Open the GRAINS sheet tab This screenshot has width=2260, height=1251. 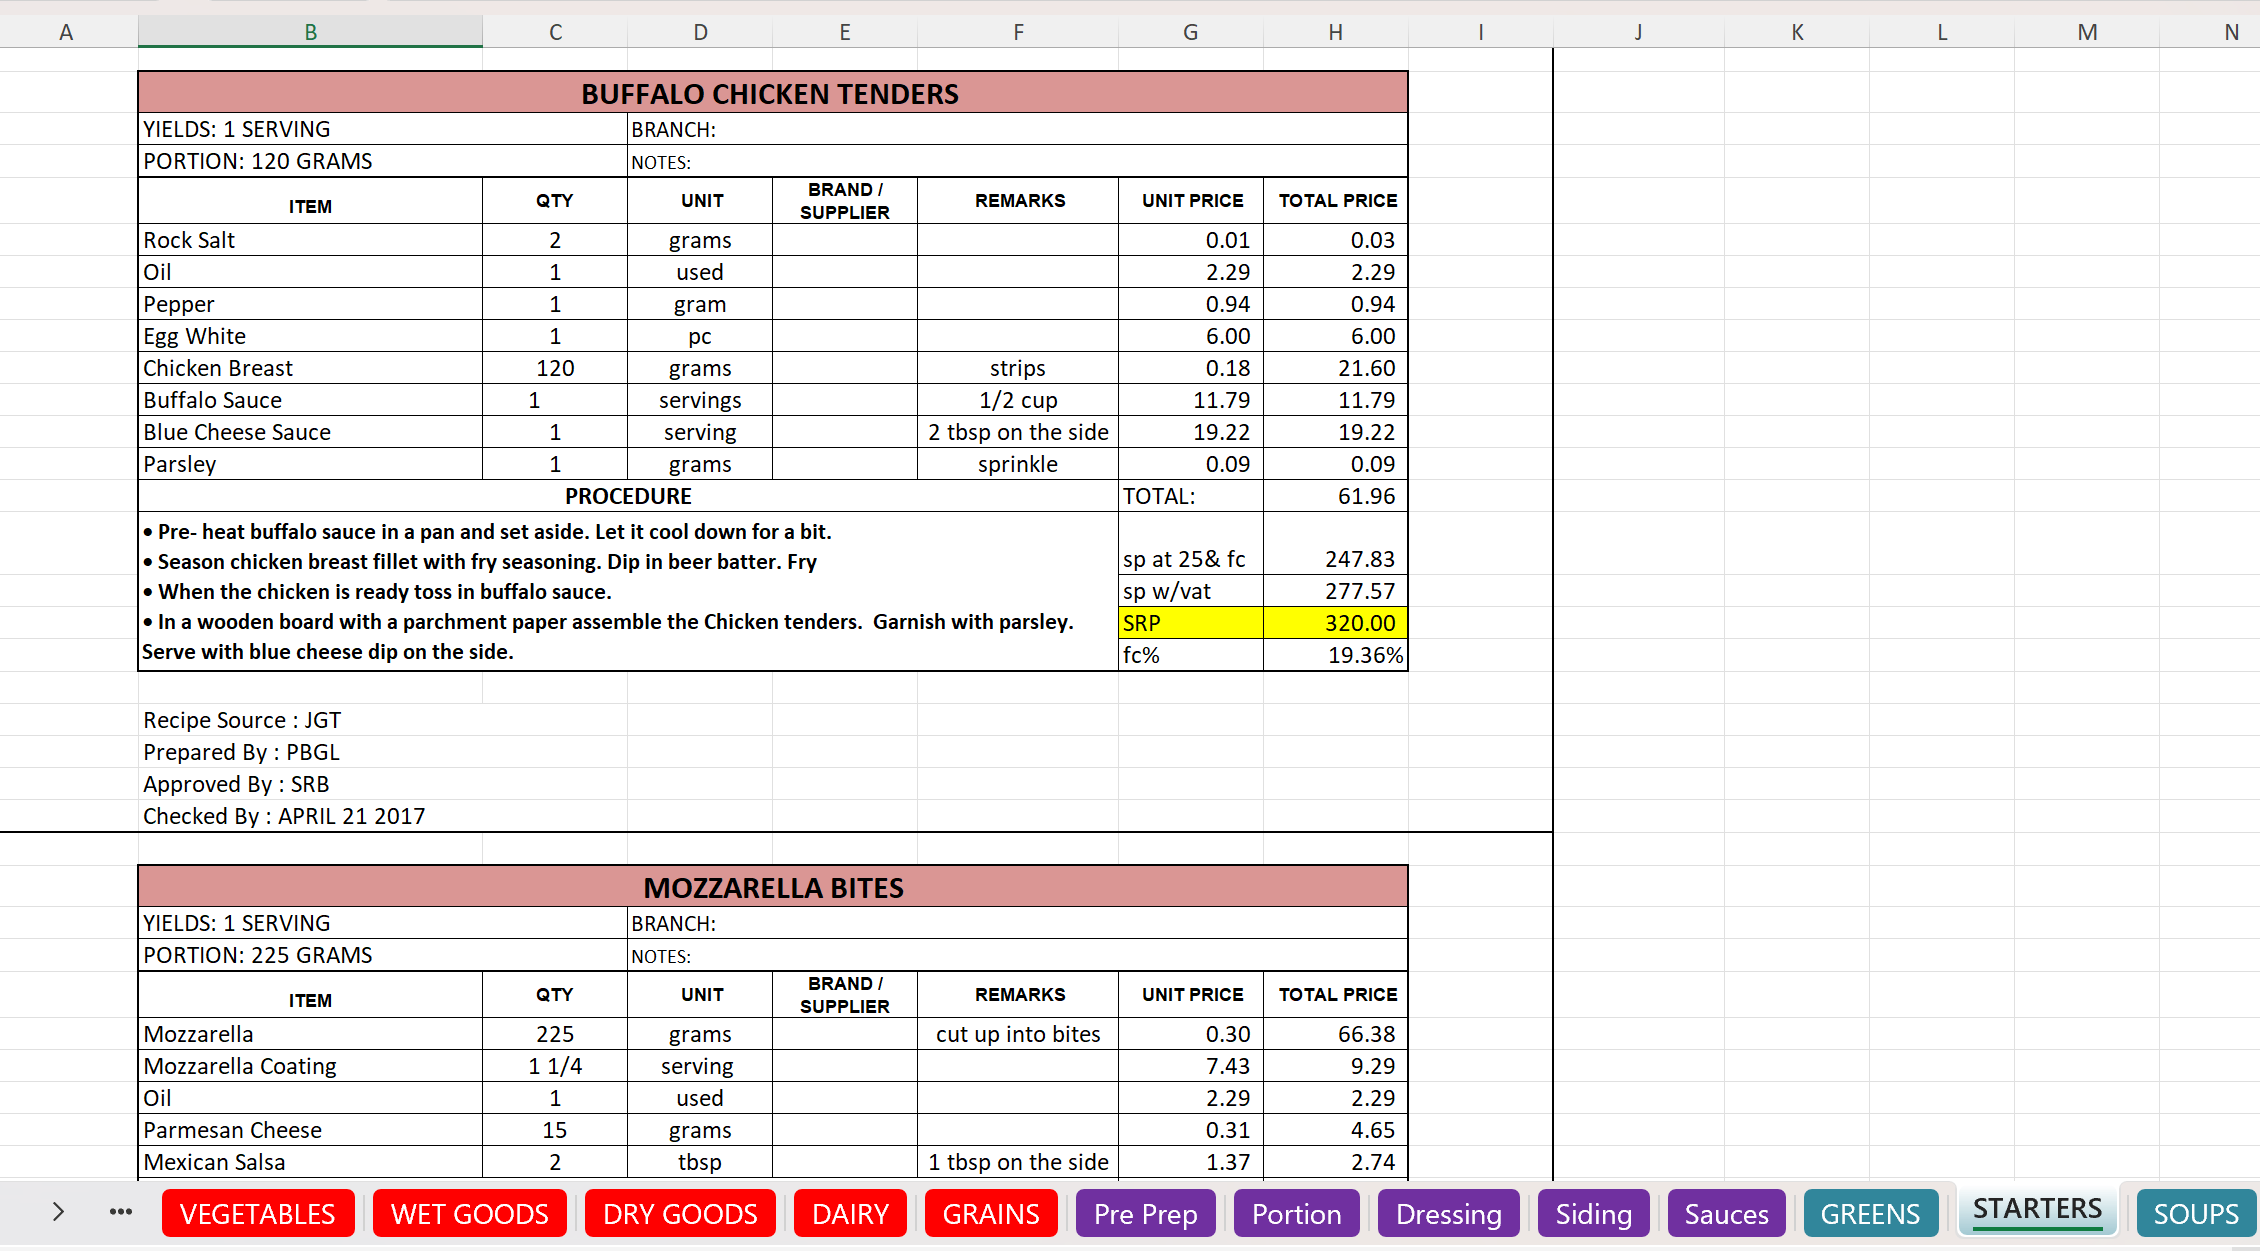(991, 1214)
